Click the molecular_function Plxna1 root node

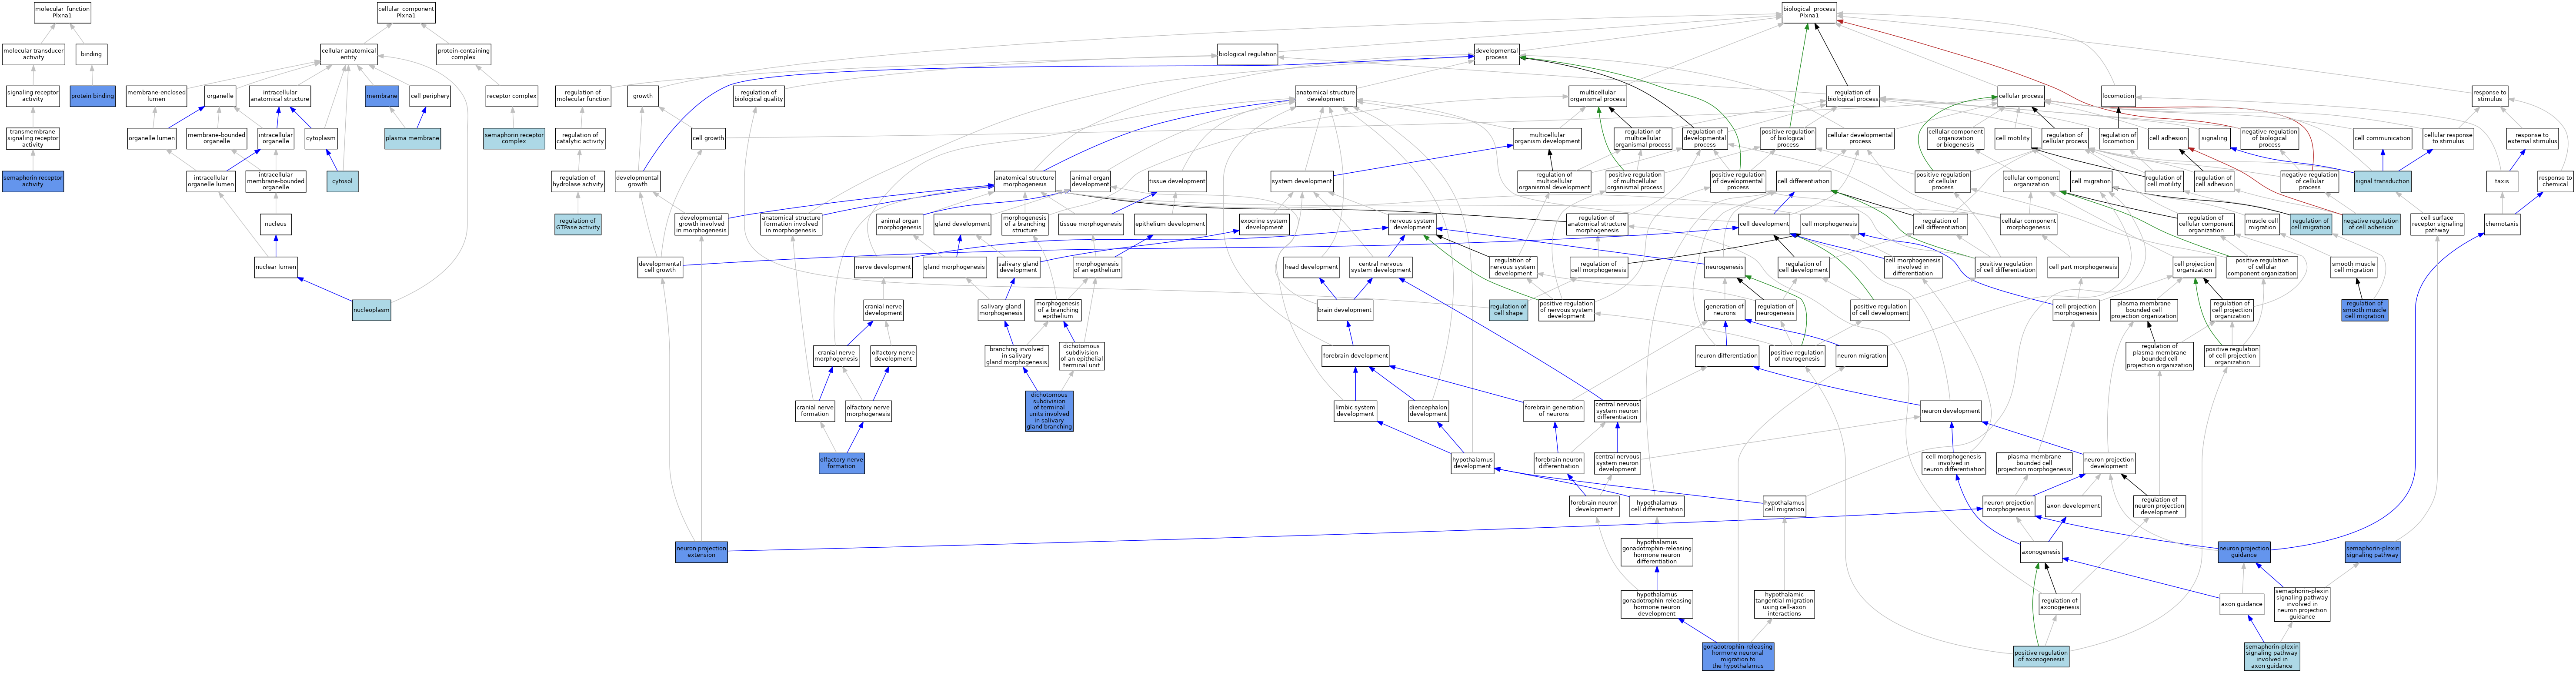pyautogui.click(x=62, y=12)
